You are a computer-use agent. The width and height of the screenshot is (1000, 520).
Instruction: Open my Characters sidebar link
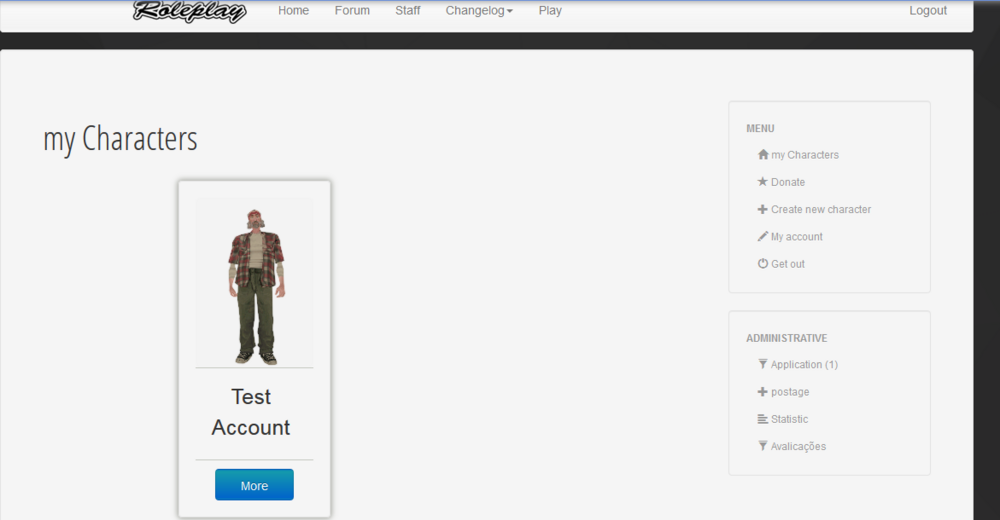[x=805, y=155]
